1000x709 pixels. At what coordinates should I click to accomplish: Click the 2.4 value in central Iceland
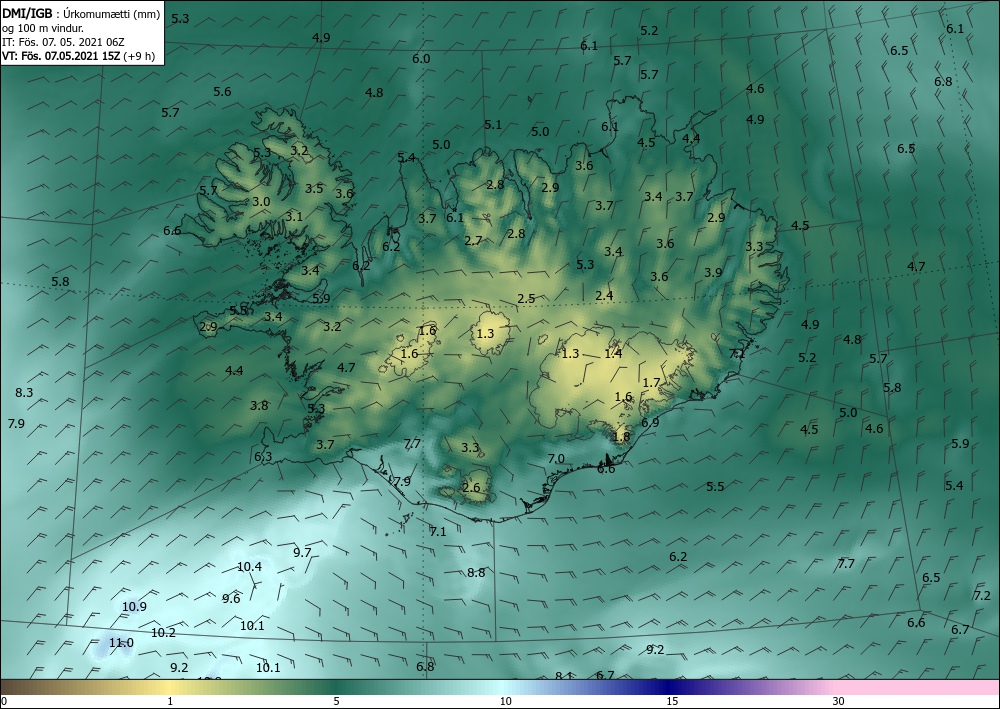point(604,295)
